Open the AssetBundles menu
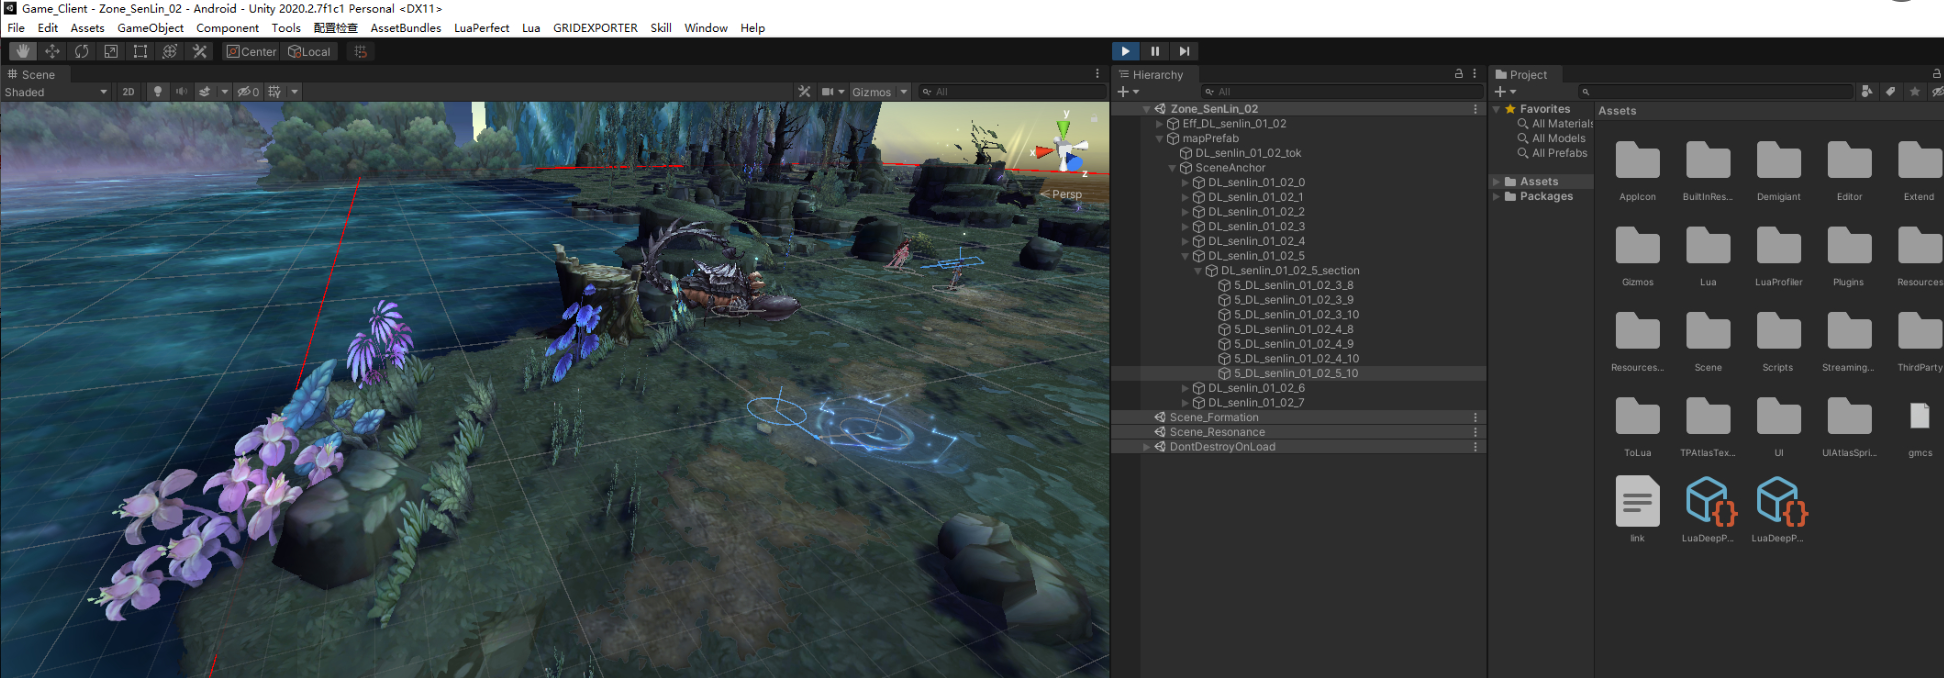Image resolution: width=1944 pixels, height=678 pixels. click(405, 28)
